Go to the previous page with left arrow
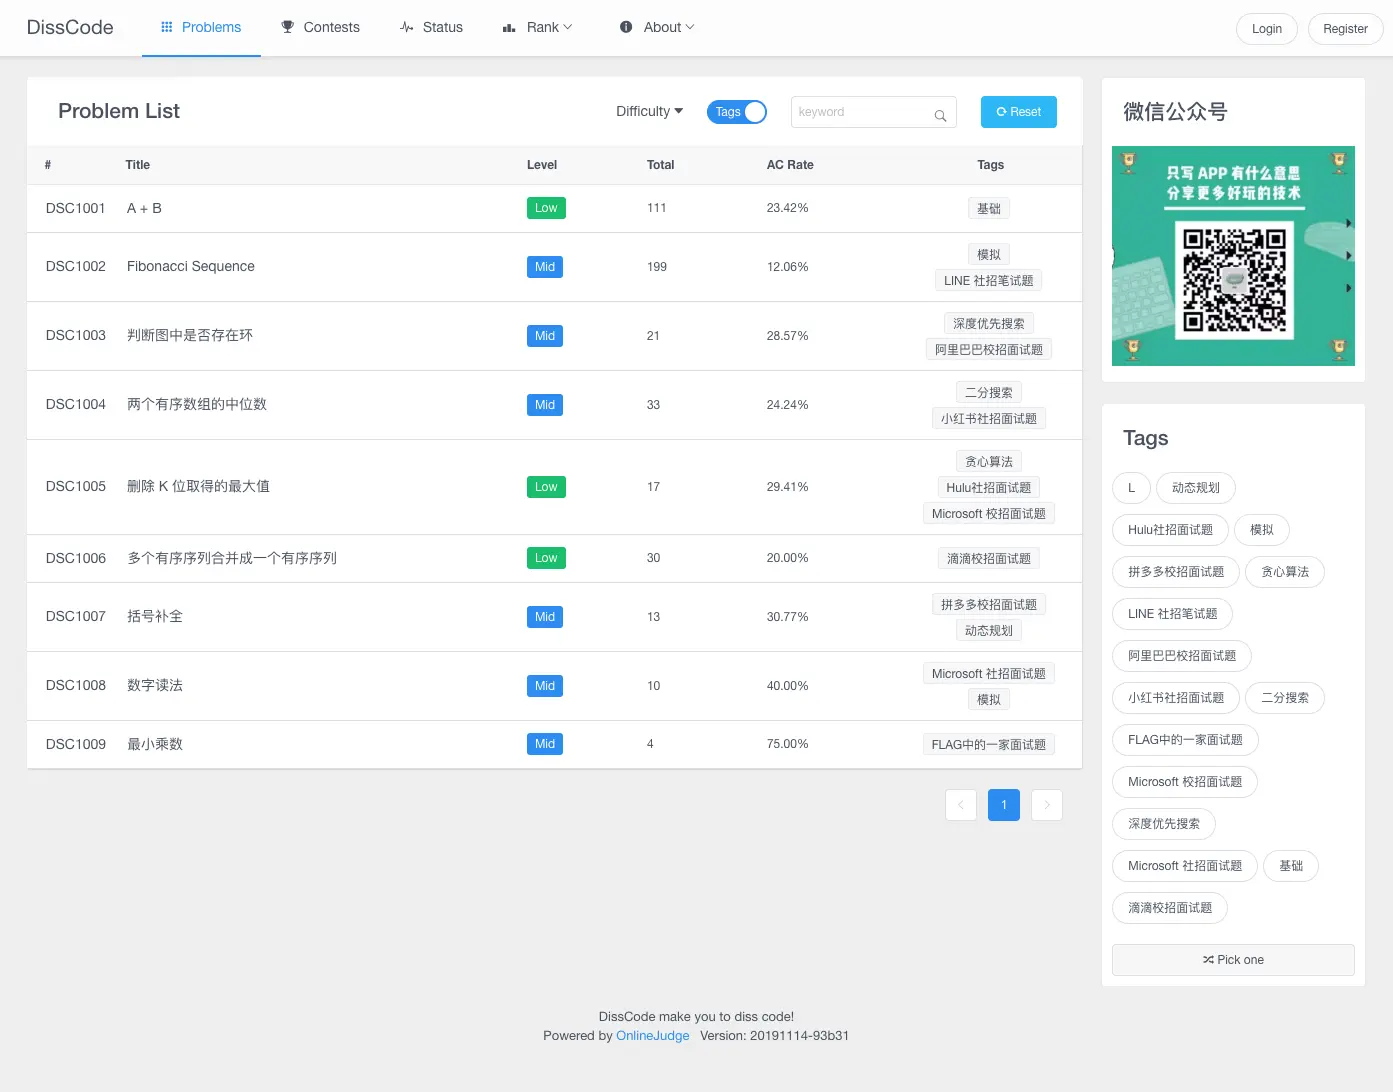Screen dimensions: 1393x1092 961,805
